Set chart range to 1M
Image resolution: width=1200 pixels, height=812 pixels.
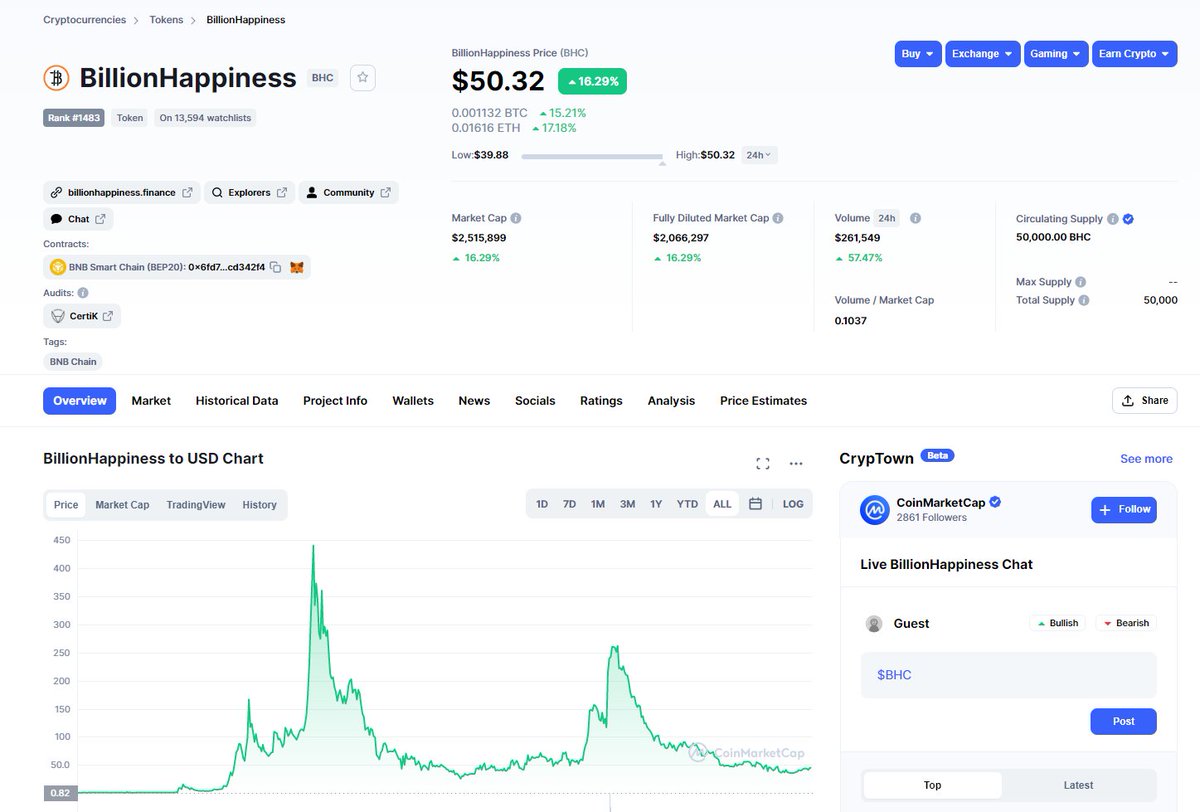[597, 504]
